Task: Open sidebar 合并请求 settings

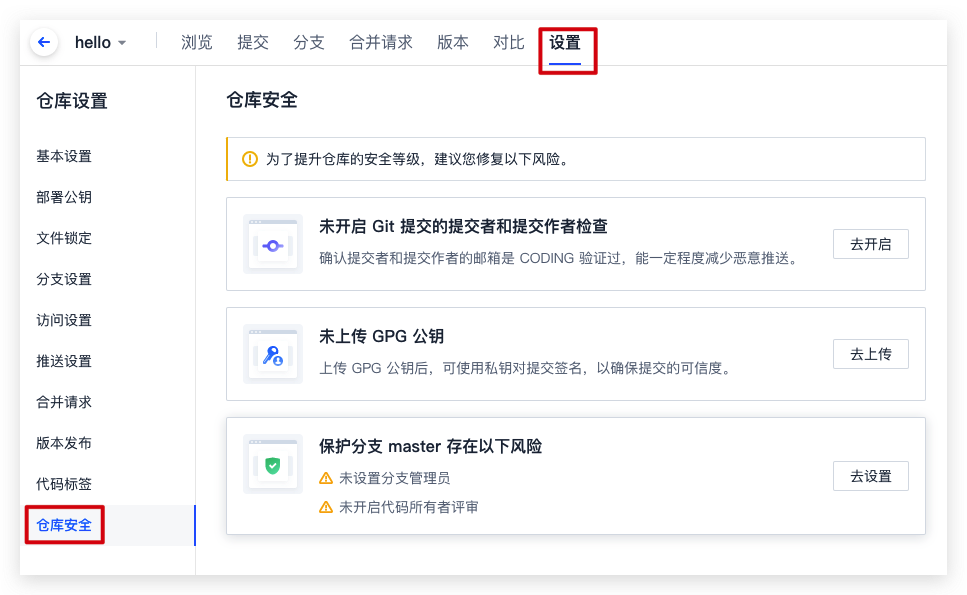Action: (64, 402)
